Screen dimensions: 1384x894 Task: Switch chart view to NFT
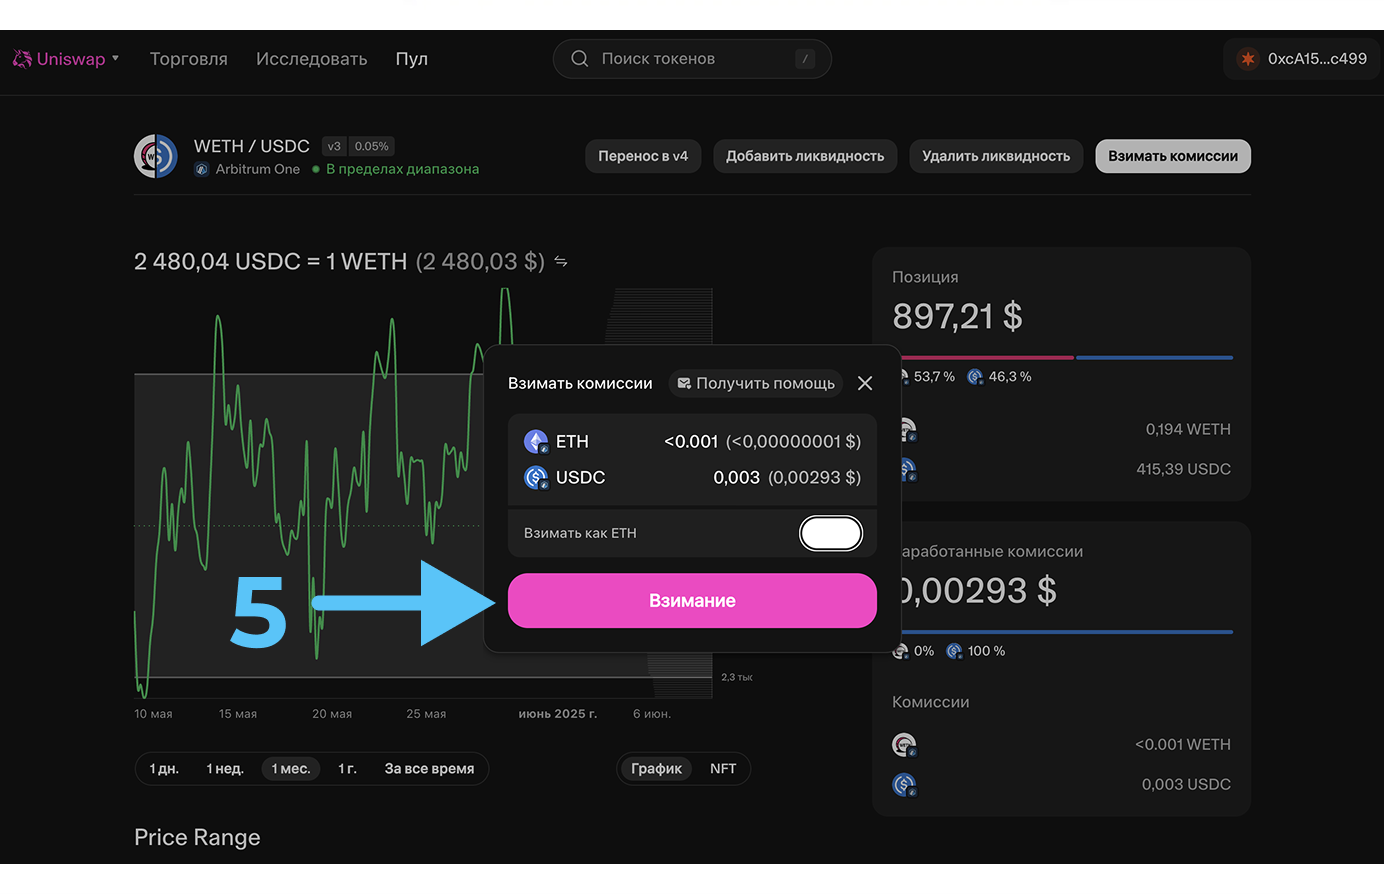723,769
